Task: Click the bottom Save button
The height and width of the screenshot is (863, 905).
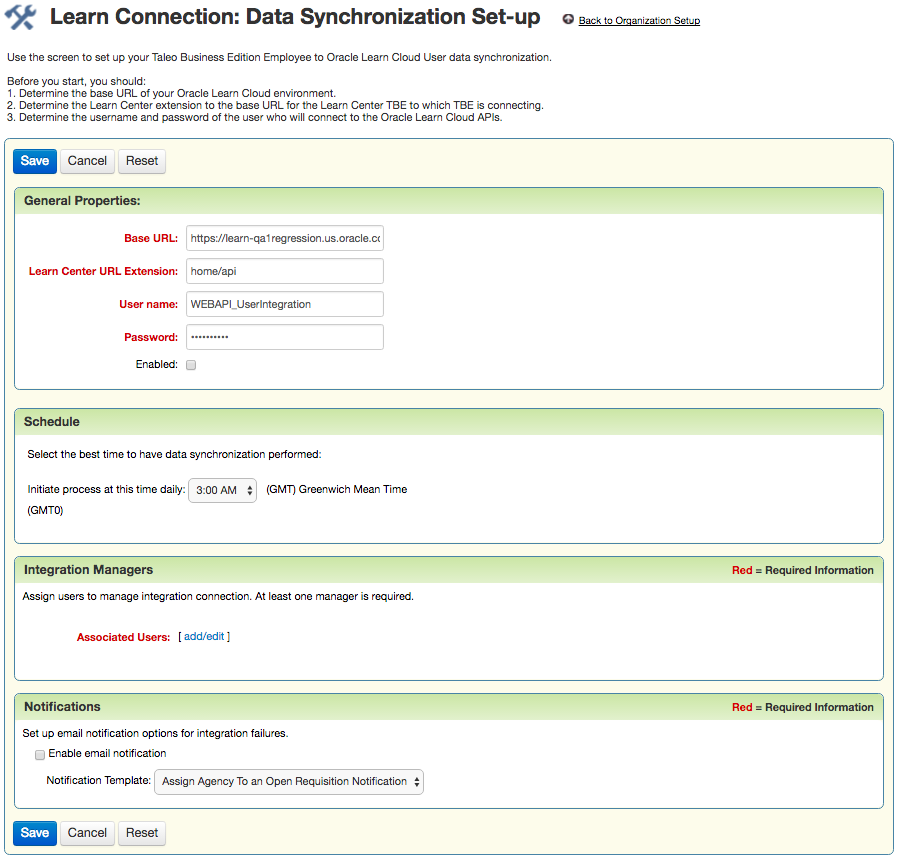Action: pyautogui.click(x=35, y=833)
